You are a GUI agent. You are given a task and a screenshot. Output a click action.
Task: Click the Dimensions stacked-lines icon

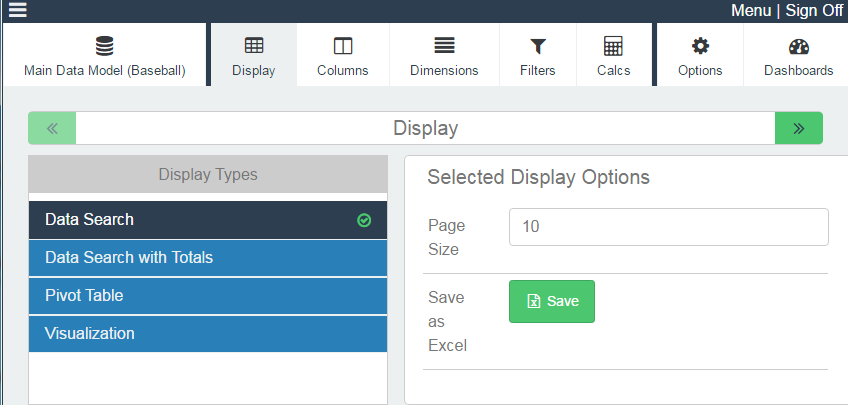[444, 46]
